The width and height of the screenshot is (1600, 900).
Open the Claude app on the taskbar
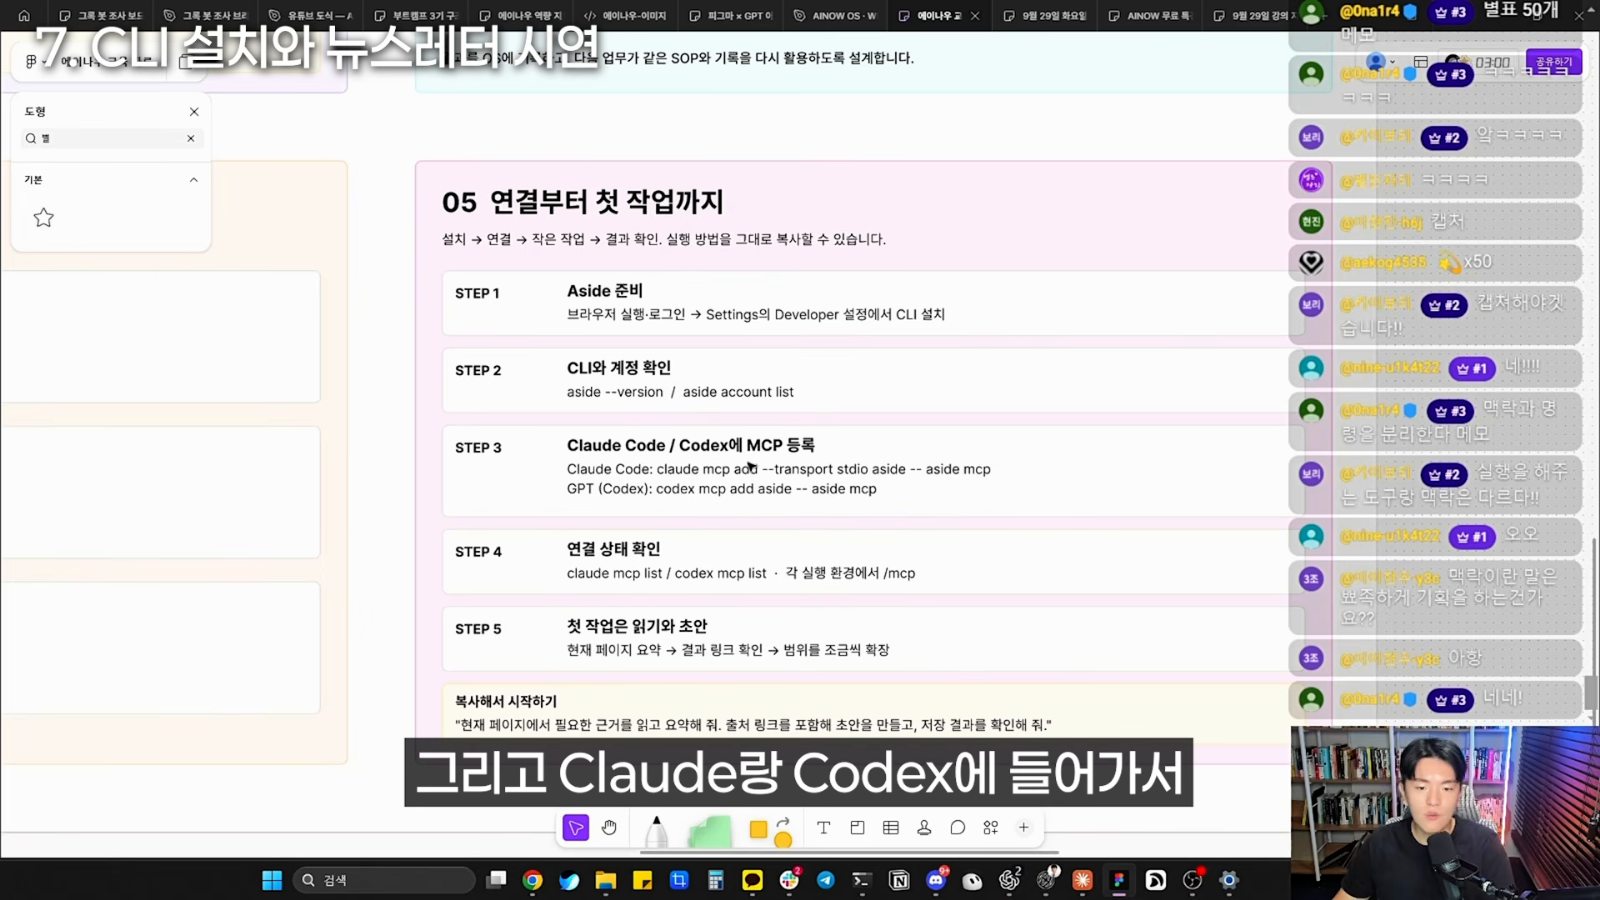1082,880
